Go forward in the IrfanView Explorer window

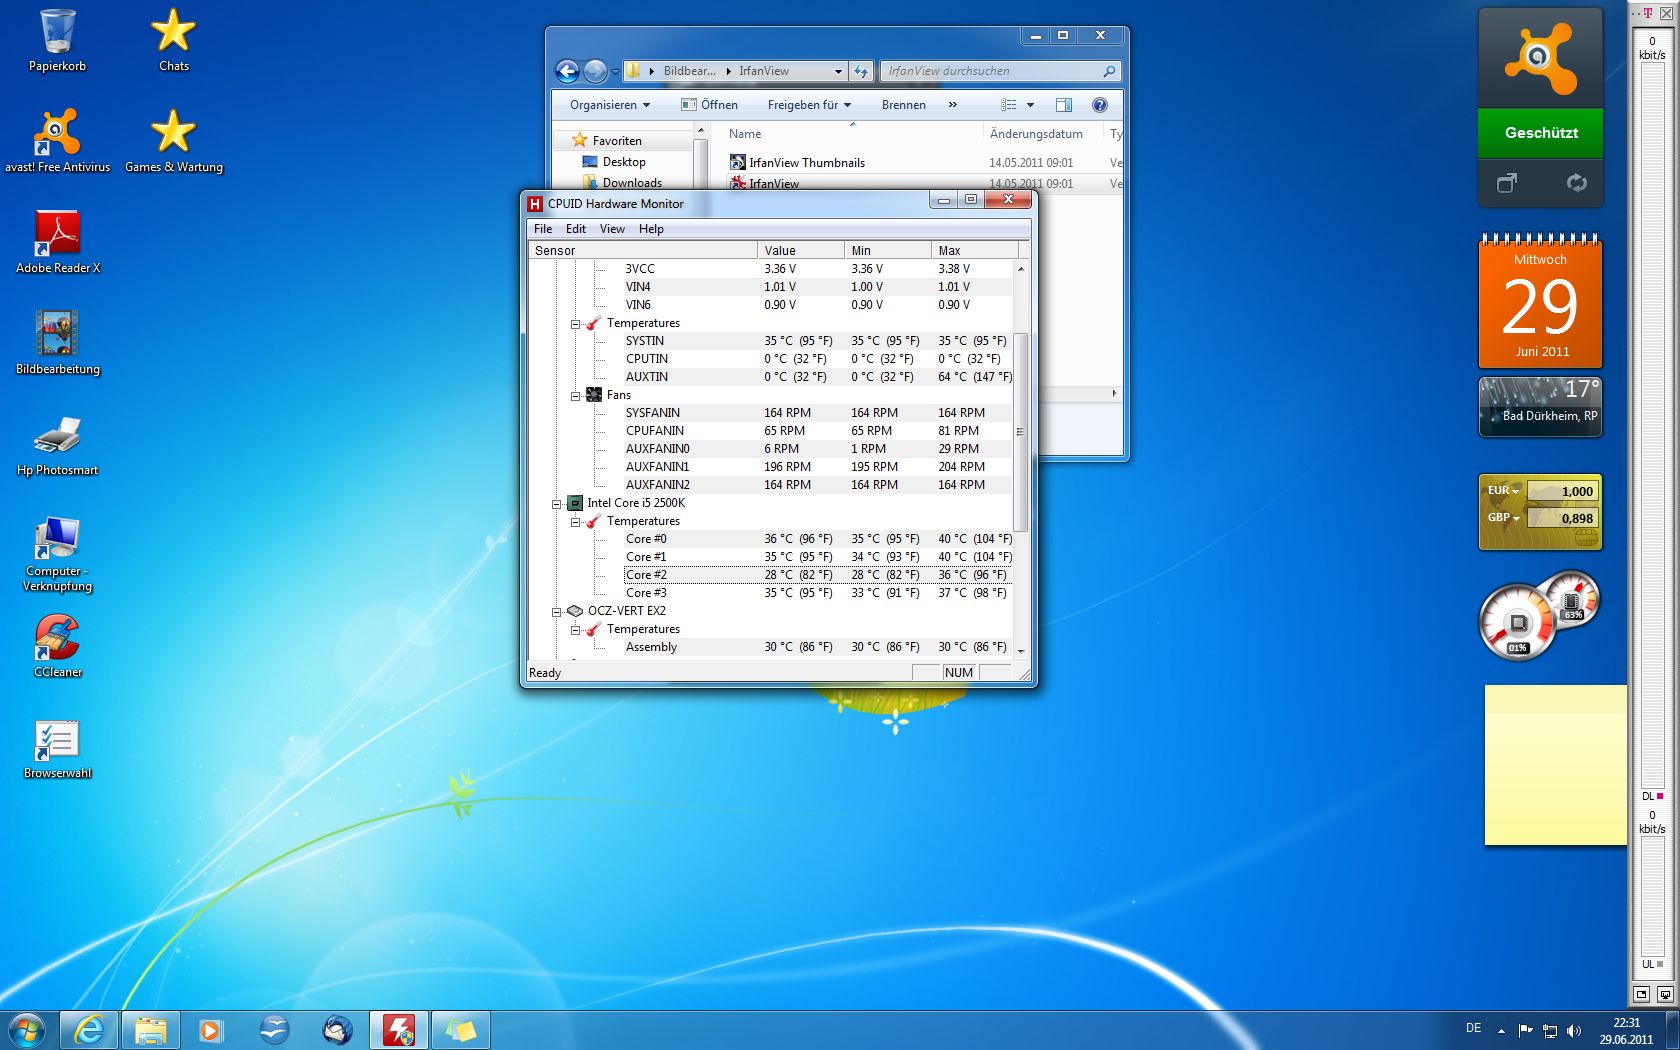click(x=595, y=71)
